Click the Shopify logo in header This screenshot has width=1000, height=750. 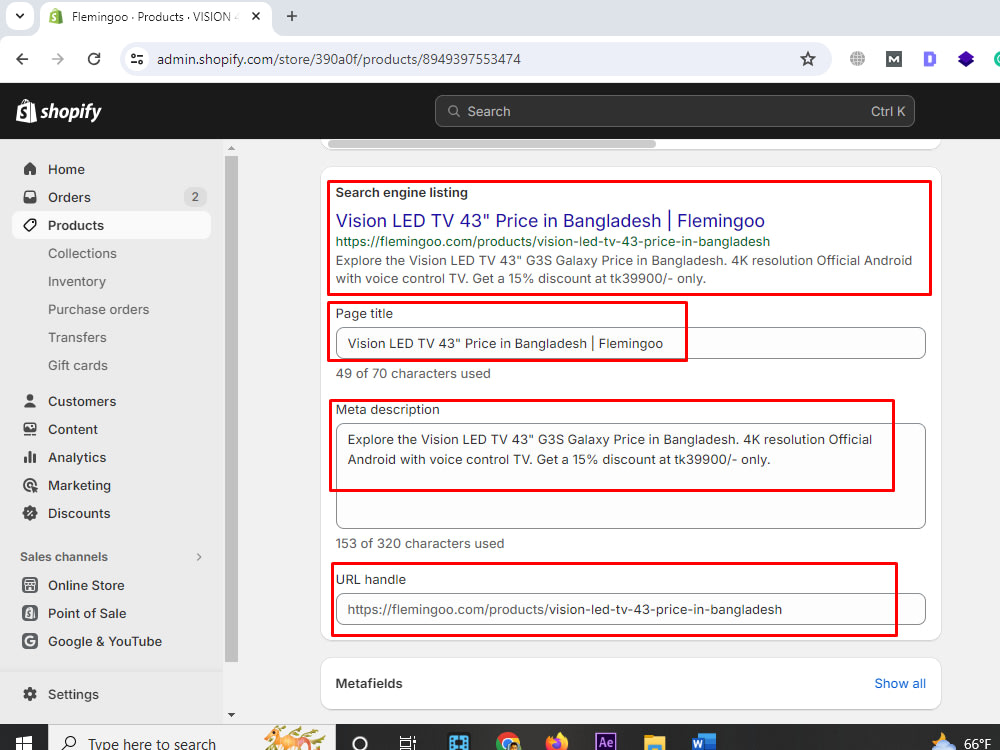tap(59, 111)
